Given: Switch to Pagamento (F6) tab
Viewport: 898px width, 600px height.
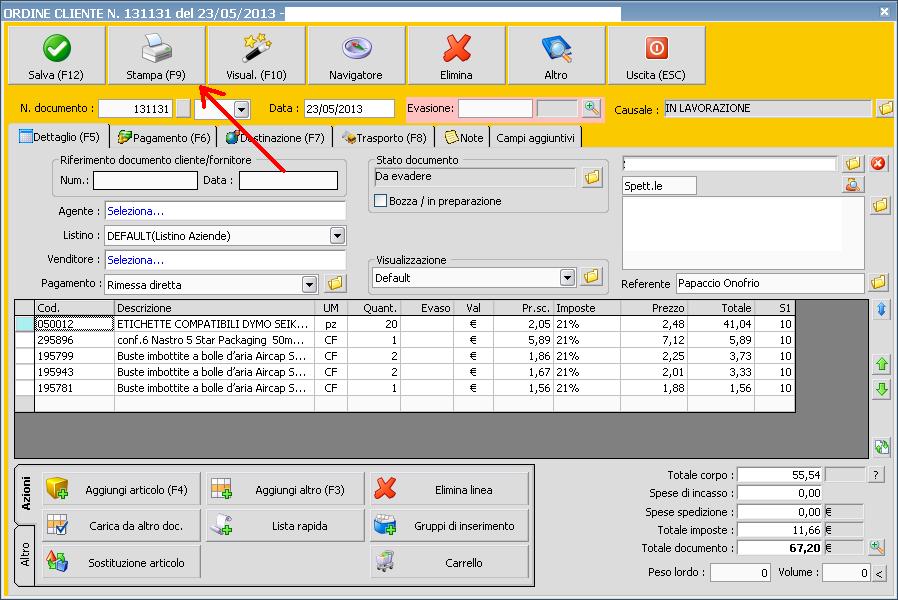Looking at the screenshot, I should coord(164,138).
